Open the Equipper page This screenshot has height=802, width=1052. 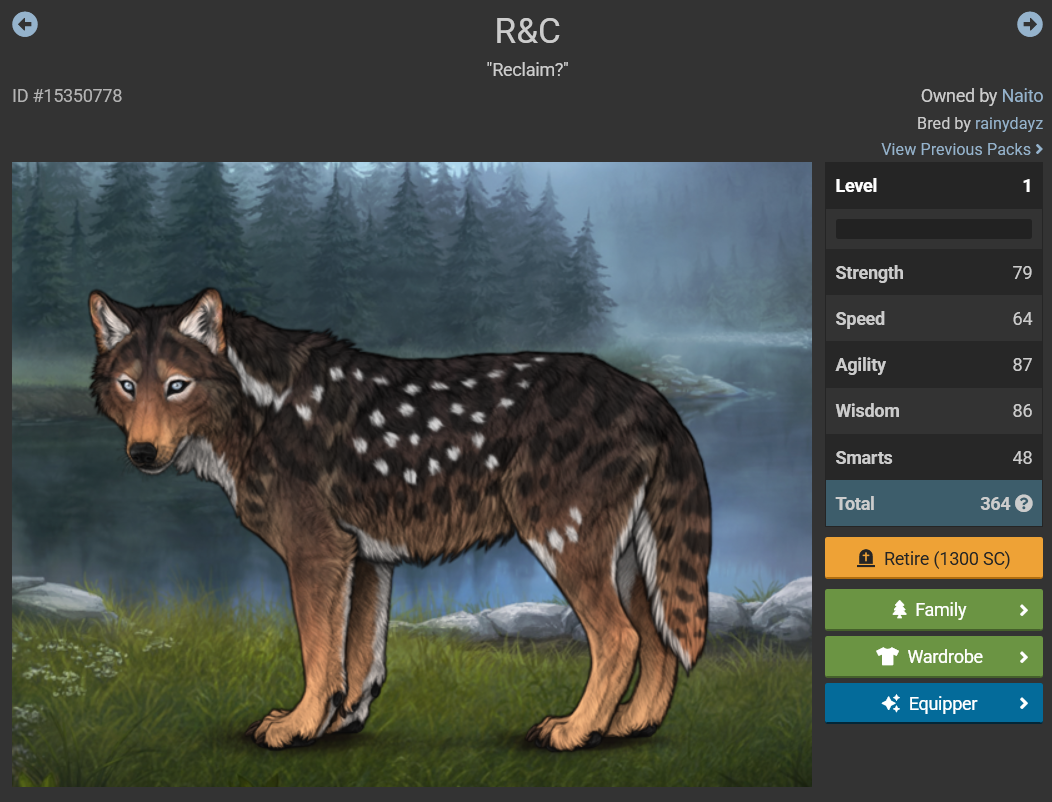[933, 703]
